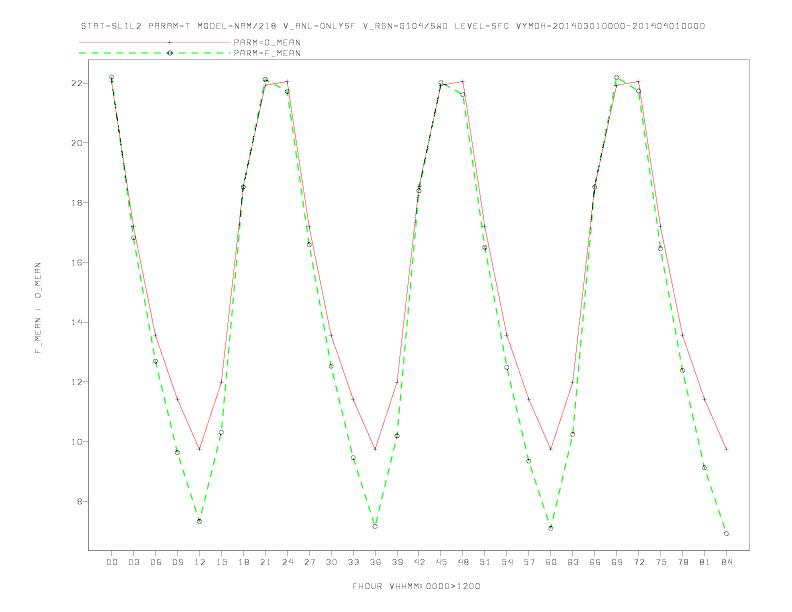This screenshot has width=792, height=612.
Task: Select the PARM=O_MEAN legend label
Action: coord(267,42)
